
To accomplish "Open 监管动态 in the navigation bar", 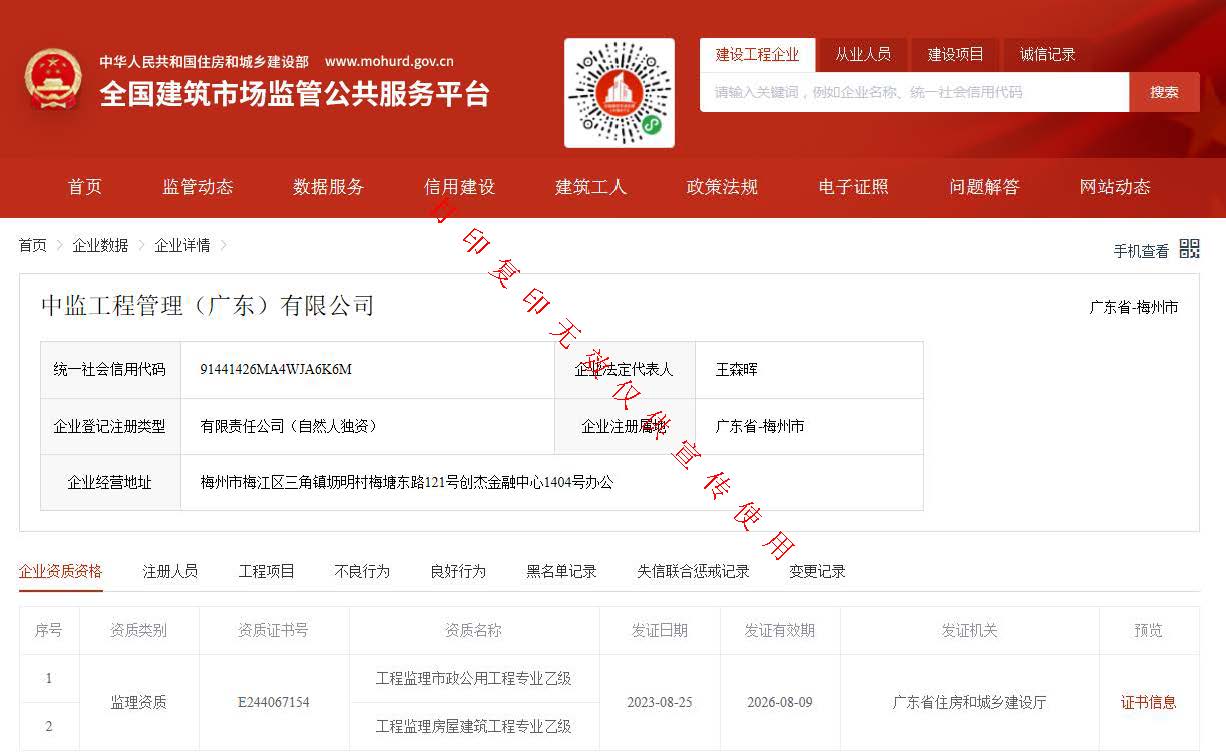I will pyautogui.click(x=198, y=187).
